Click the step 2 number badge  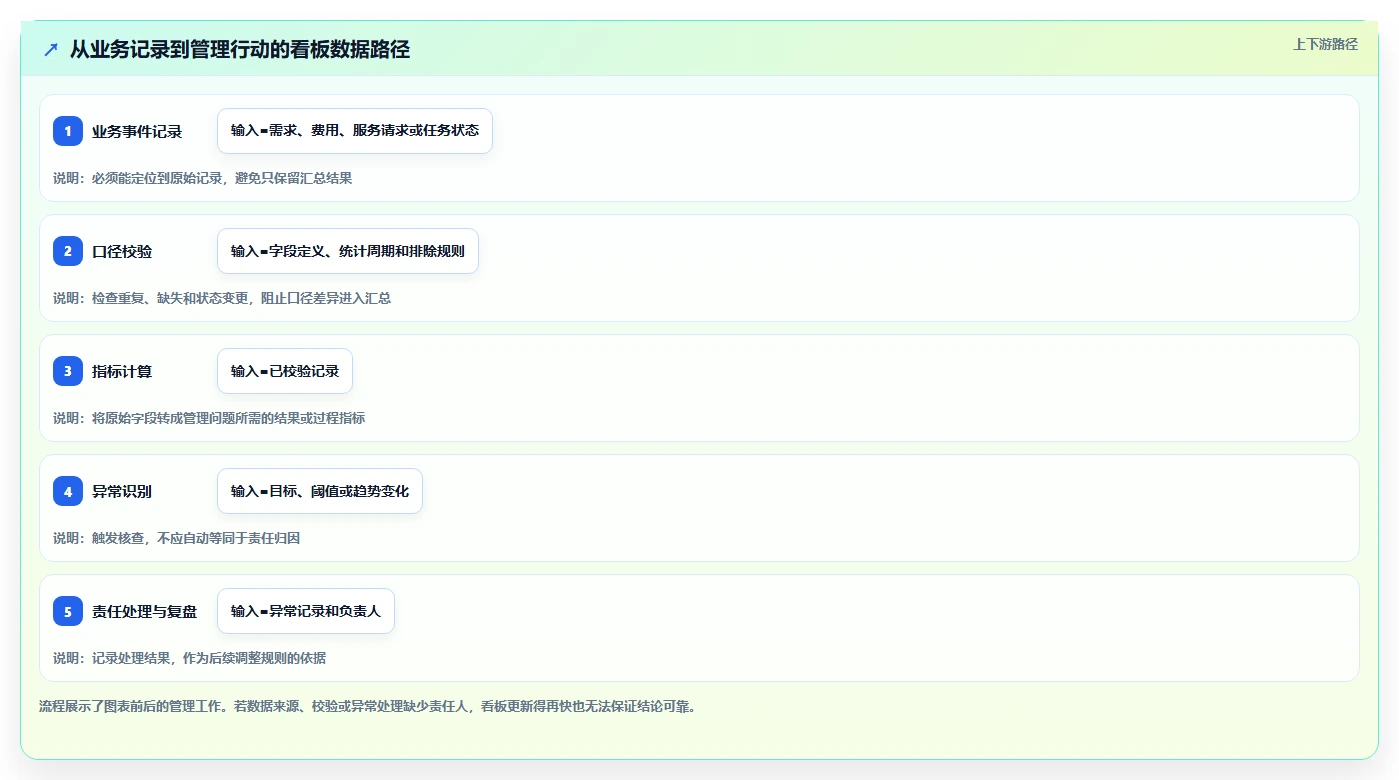pyautogui.click(x=68, y=251)
